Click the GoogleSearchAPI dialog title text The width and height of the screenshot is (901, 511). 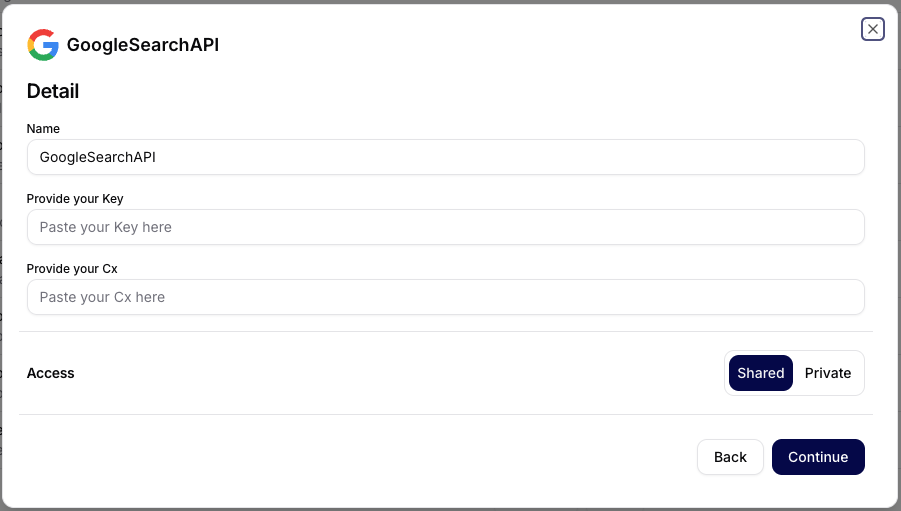click(x=142, y=45)
